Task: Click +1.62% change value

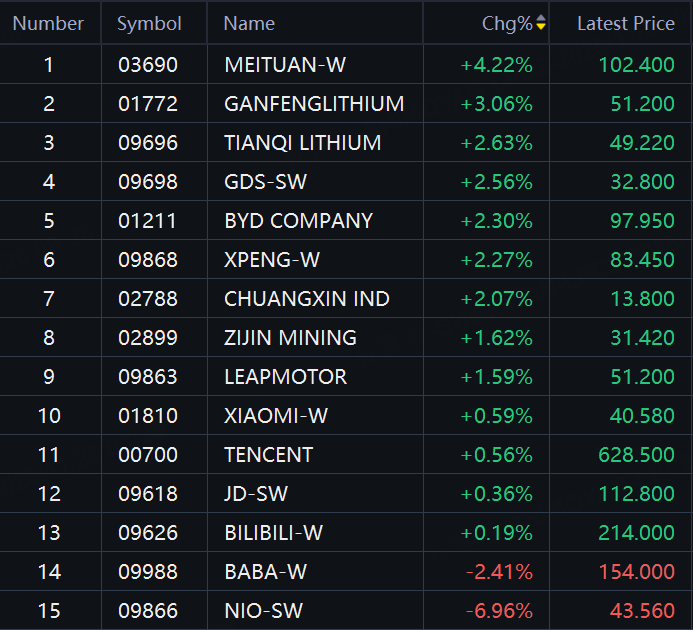Action: (496, 338)
